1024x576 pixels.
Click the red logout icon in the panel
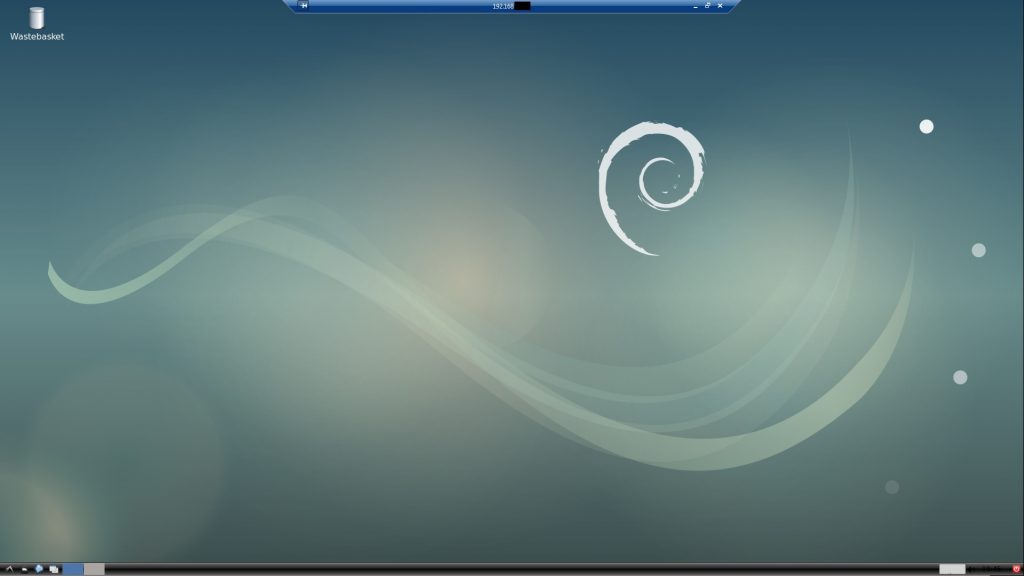point(1016,569)
